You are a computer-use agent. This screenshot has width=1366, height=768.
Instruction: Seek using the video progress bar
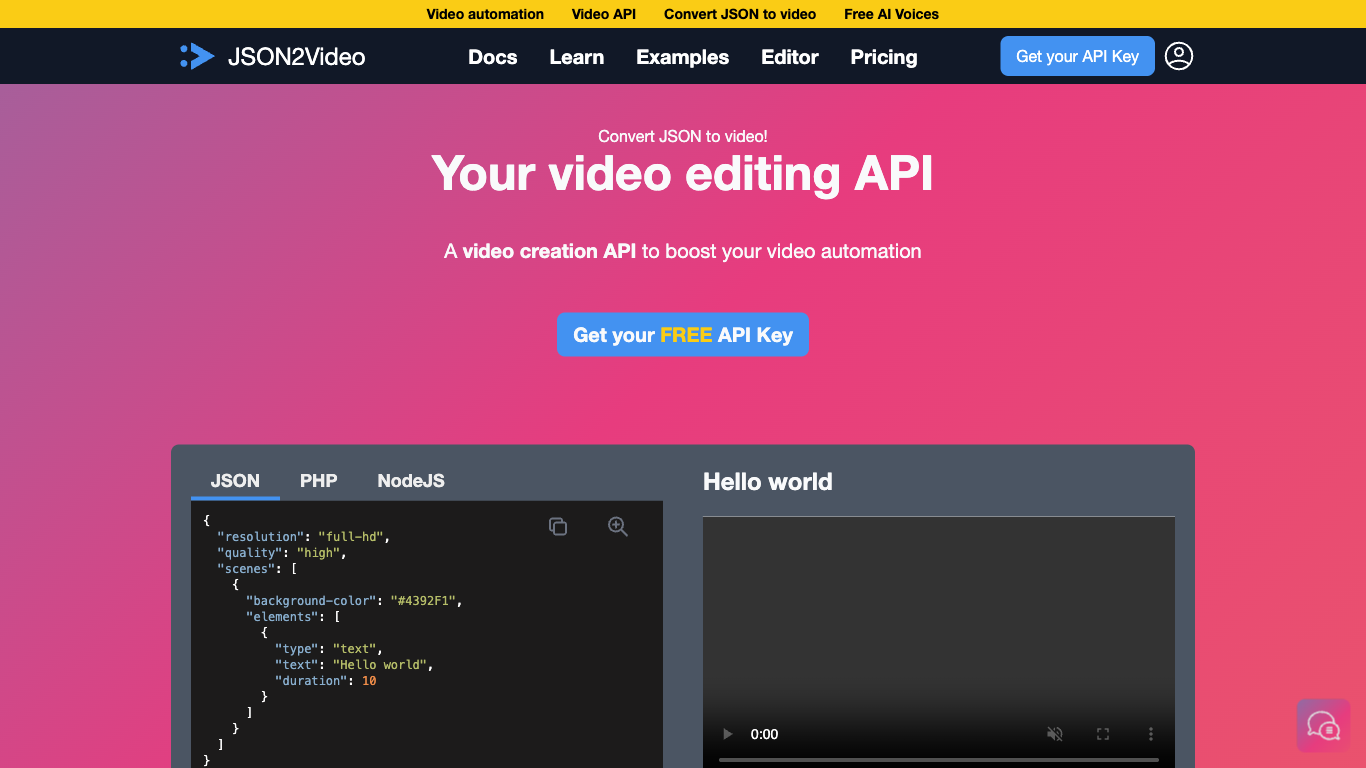coord(938,760)
